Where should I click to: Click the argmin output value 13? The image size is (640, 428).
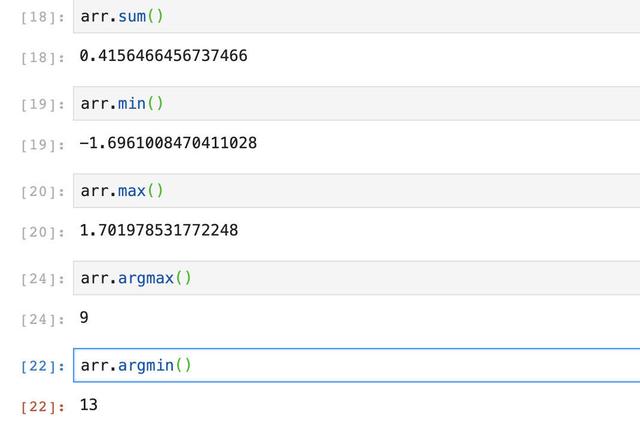tap(89, 405)
